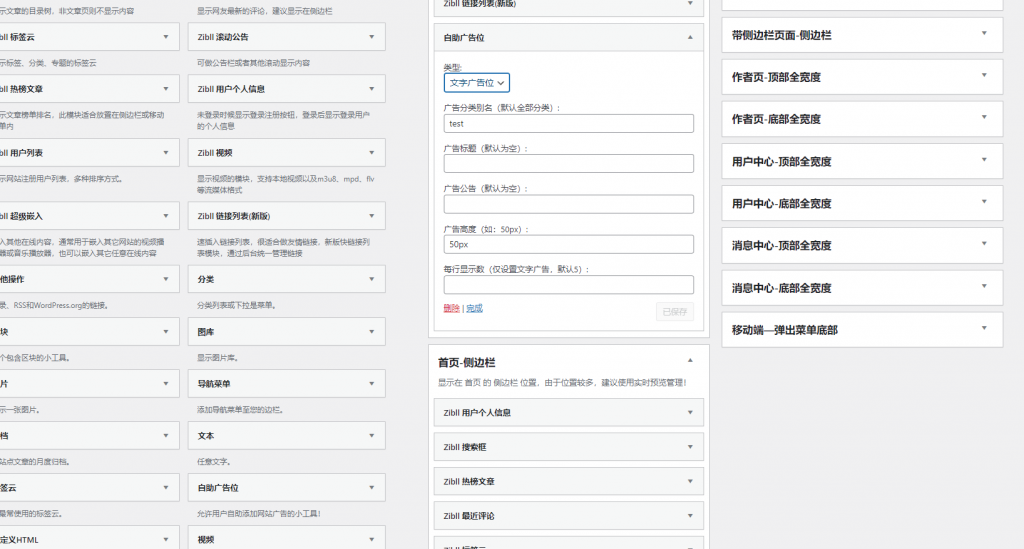Focus the 每行显示数 input field
1024x549 pixels.
[x=569, y=285]
